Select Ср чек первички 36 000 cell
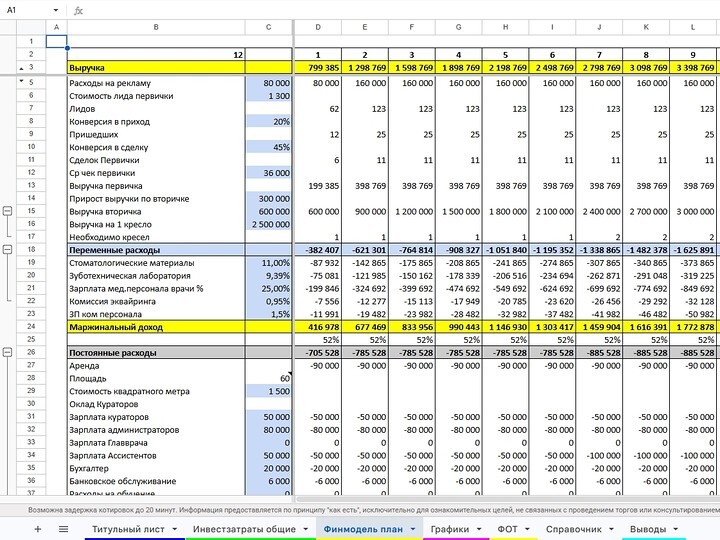The image size is (720, 540). pyautogui.click(x=269, y=173)
